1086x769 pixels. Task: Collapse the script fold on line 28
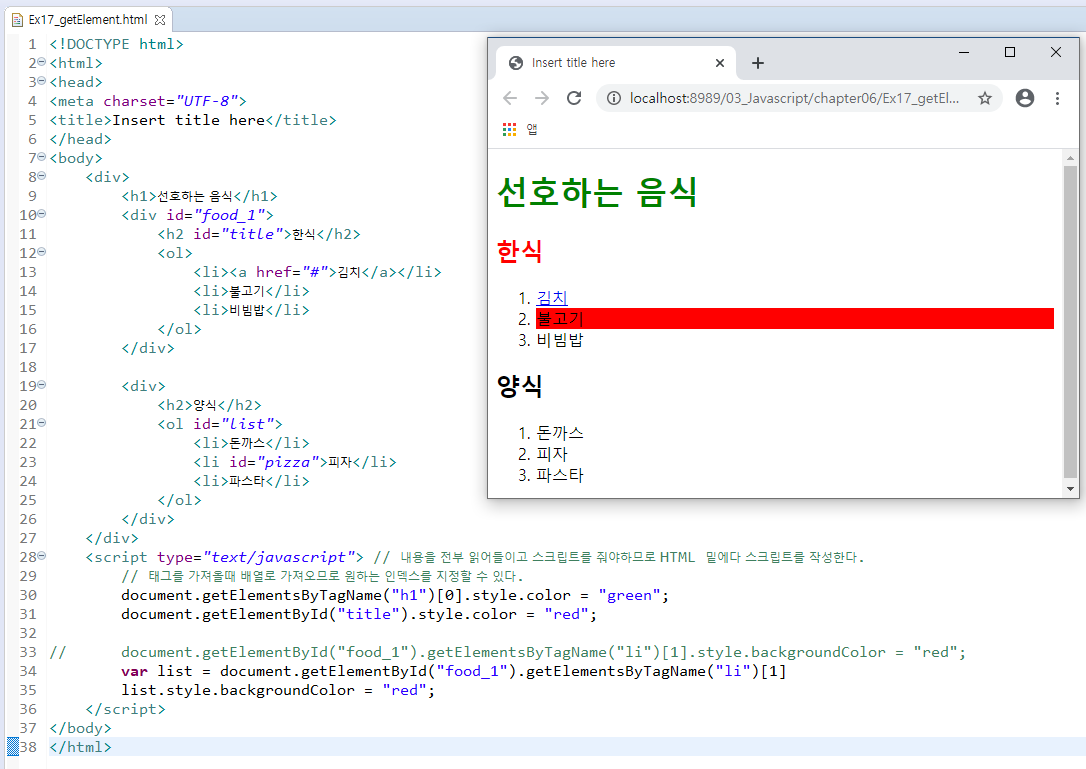pyautogui.click(x=42, y=556)
